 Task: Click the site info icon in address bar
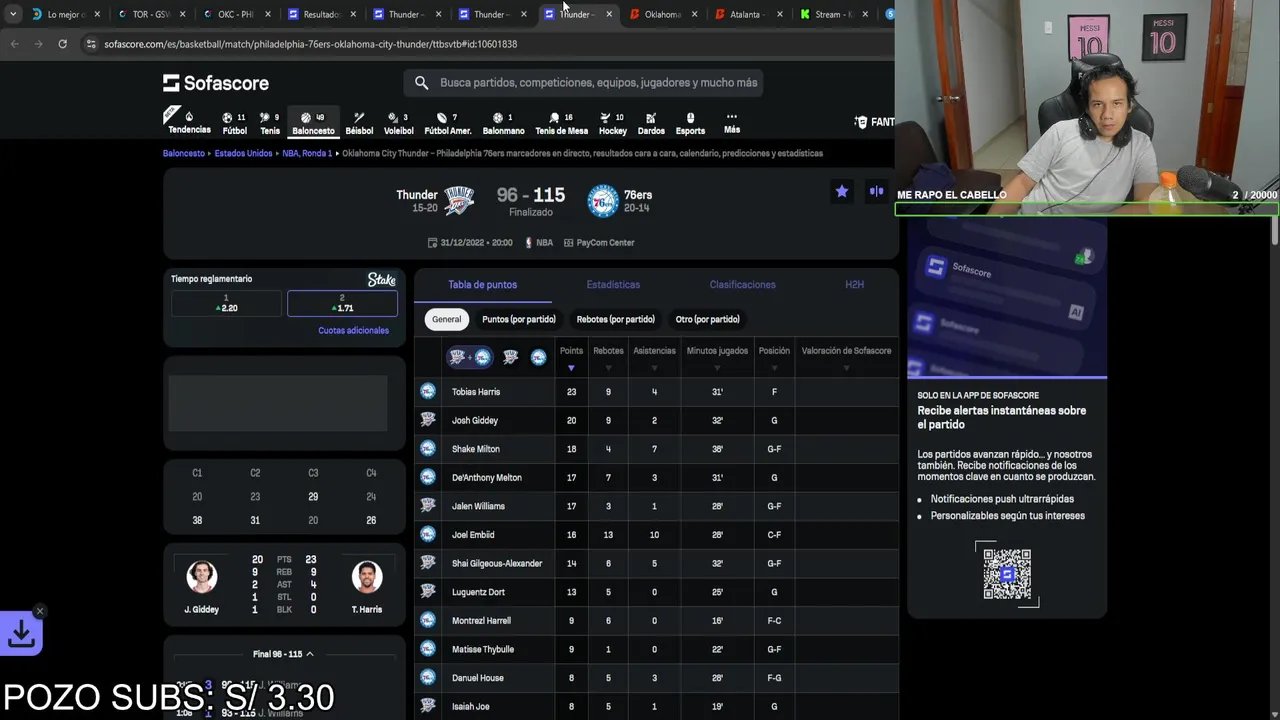tap(91, 44)
